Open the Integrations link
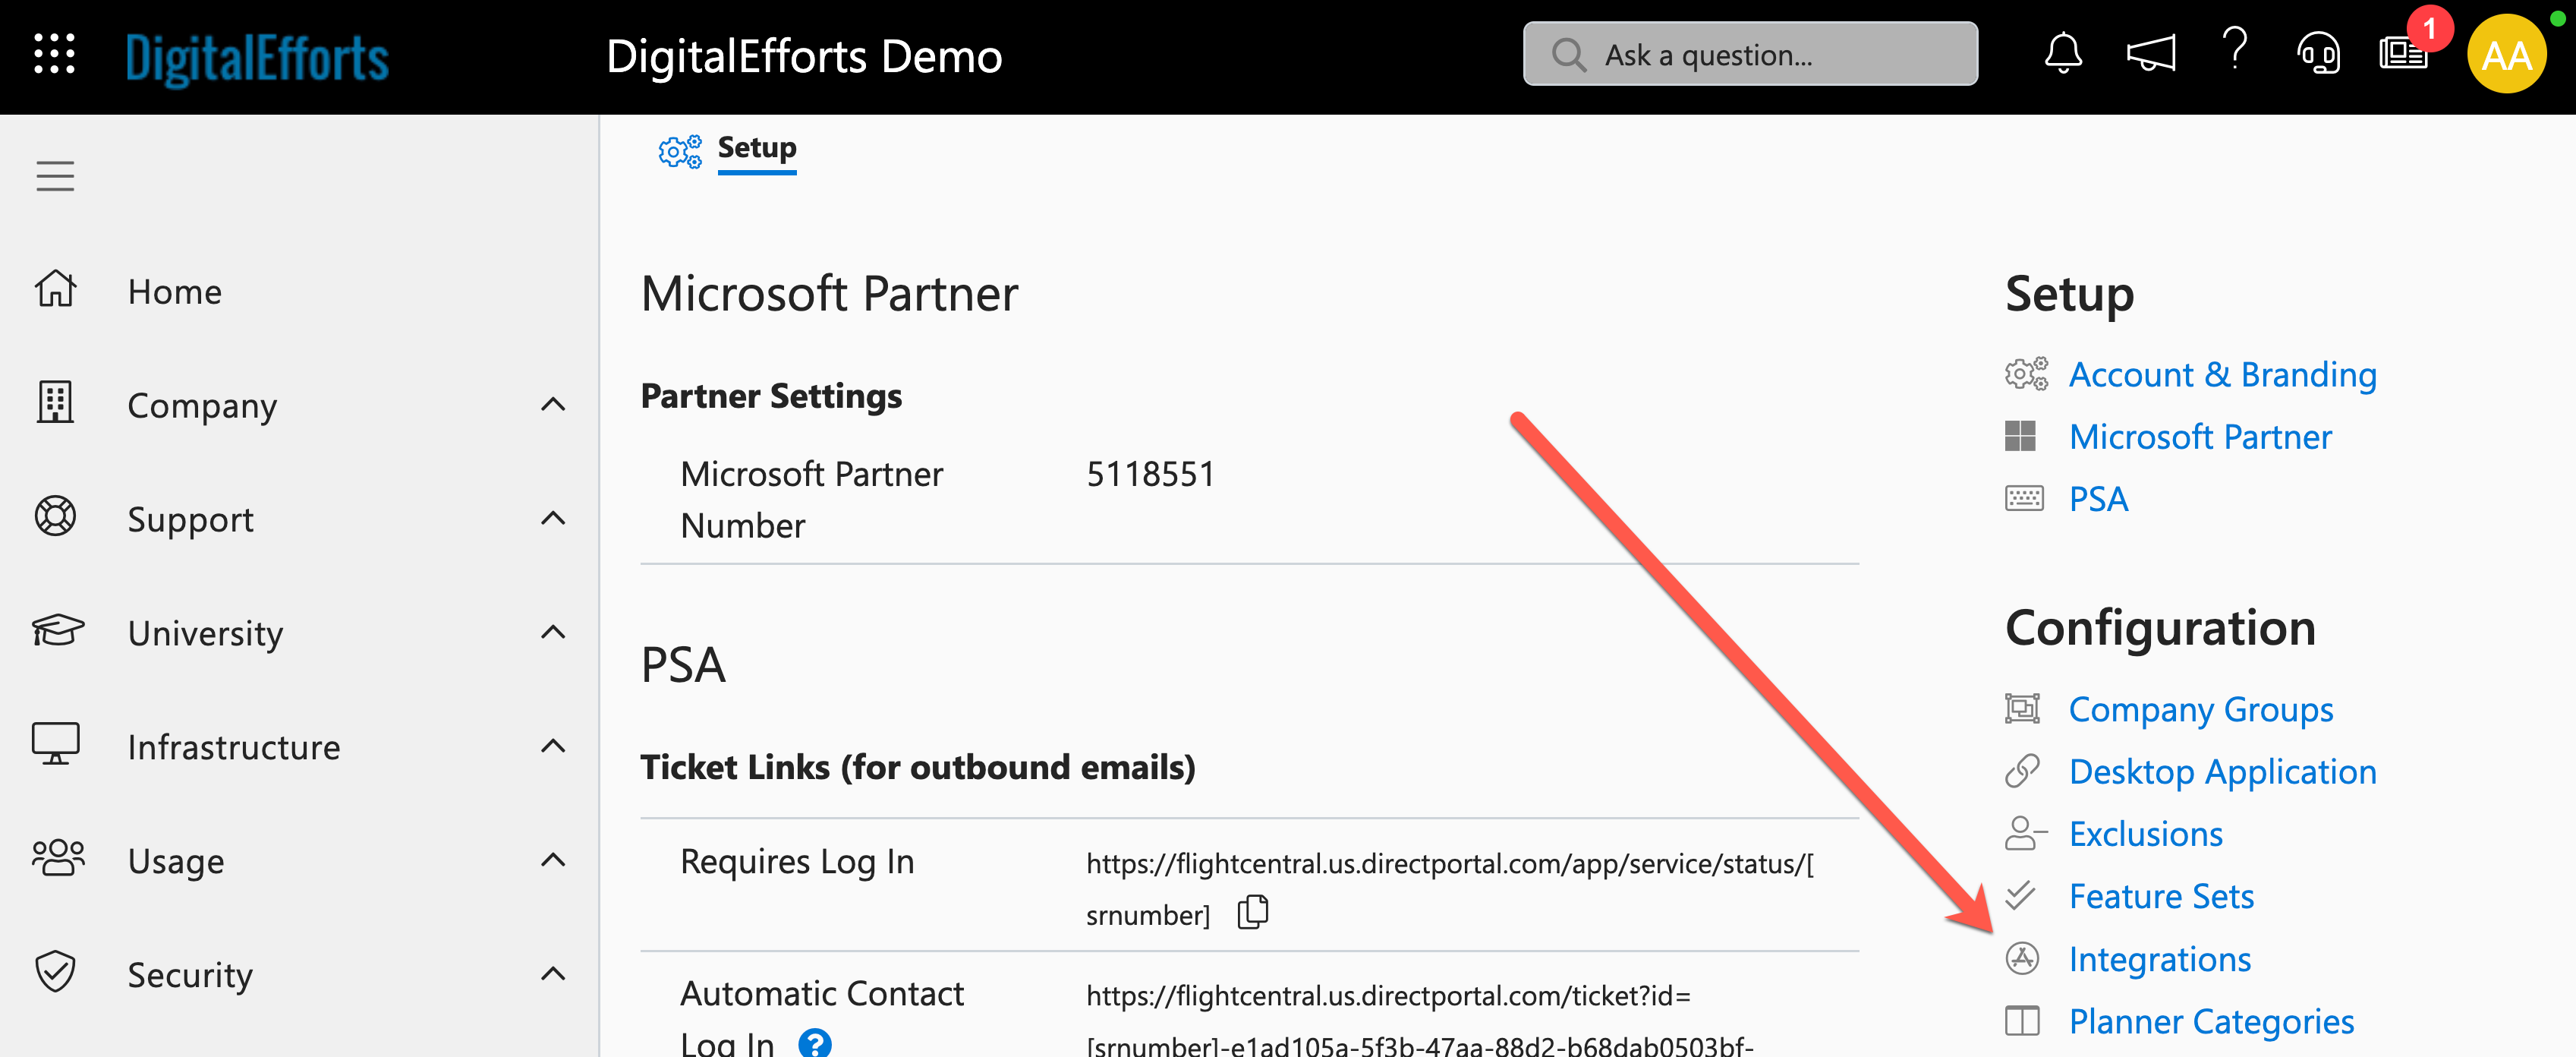 2159,960
